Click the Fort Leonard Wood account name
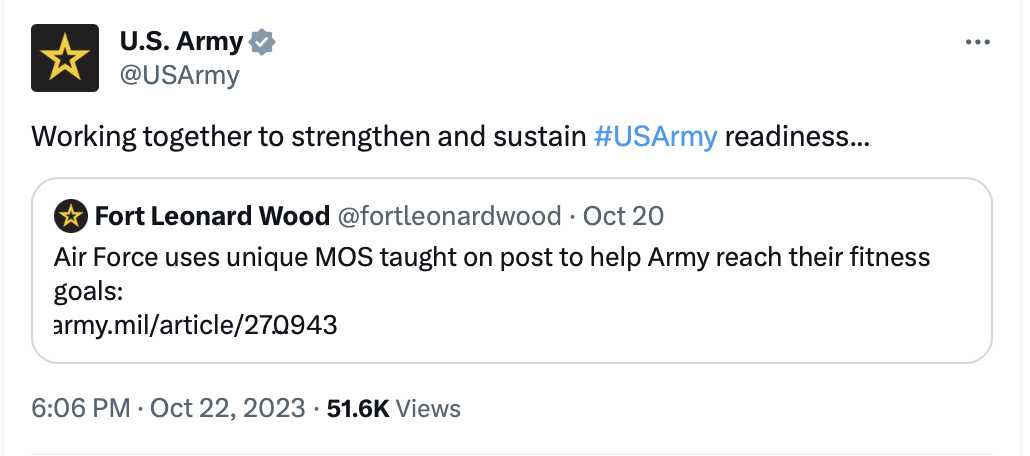Viewport: 1030px width, 456px height. tap(212, 215)
